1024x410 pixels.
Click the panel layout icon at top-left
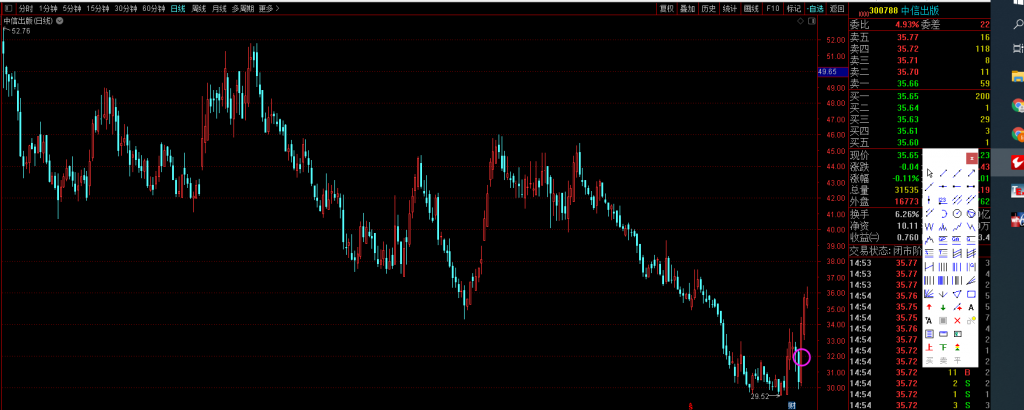pyautogui.click(x=8, y=8)
